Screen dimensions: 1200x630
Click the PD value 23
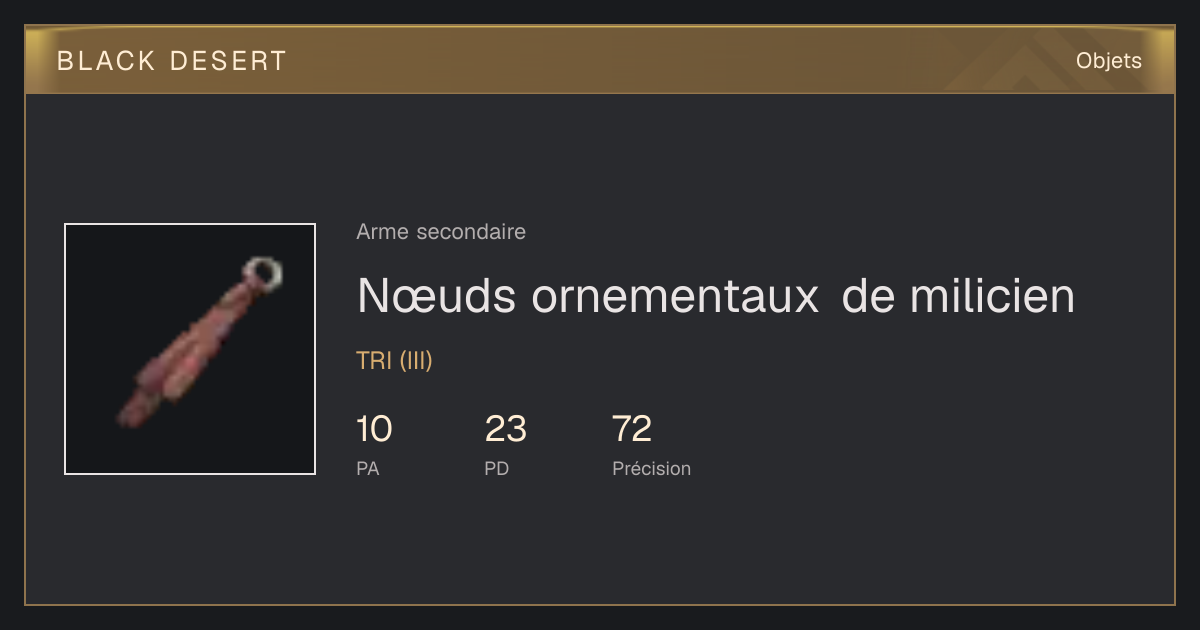tap(505, 429)
